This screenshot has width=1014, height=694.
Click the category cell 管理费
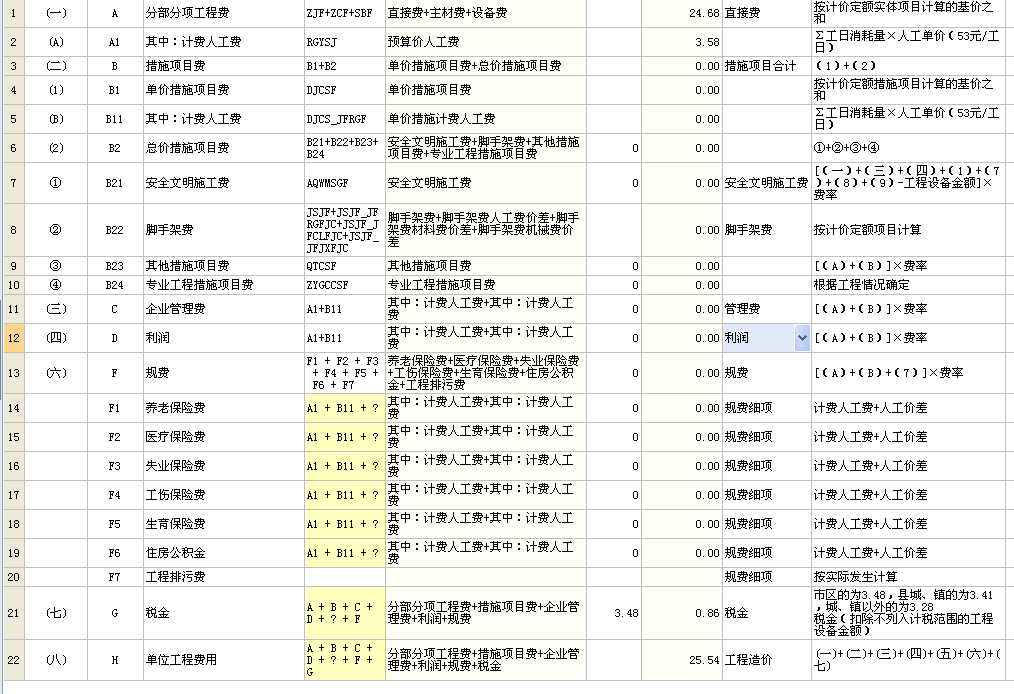(766, 309)
